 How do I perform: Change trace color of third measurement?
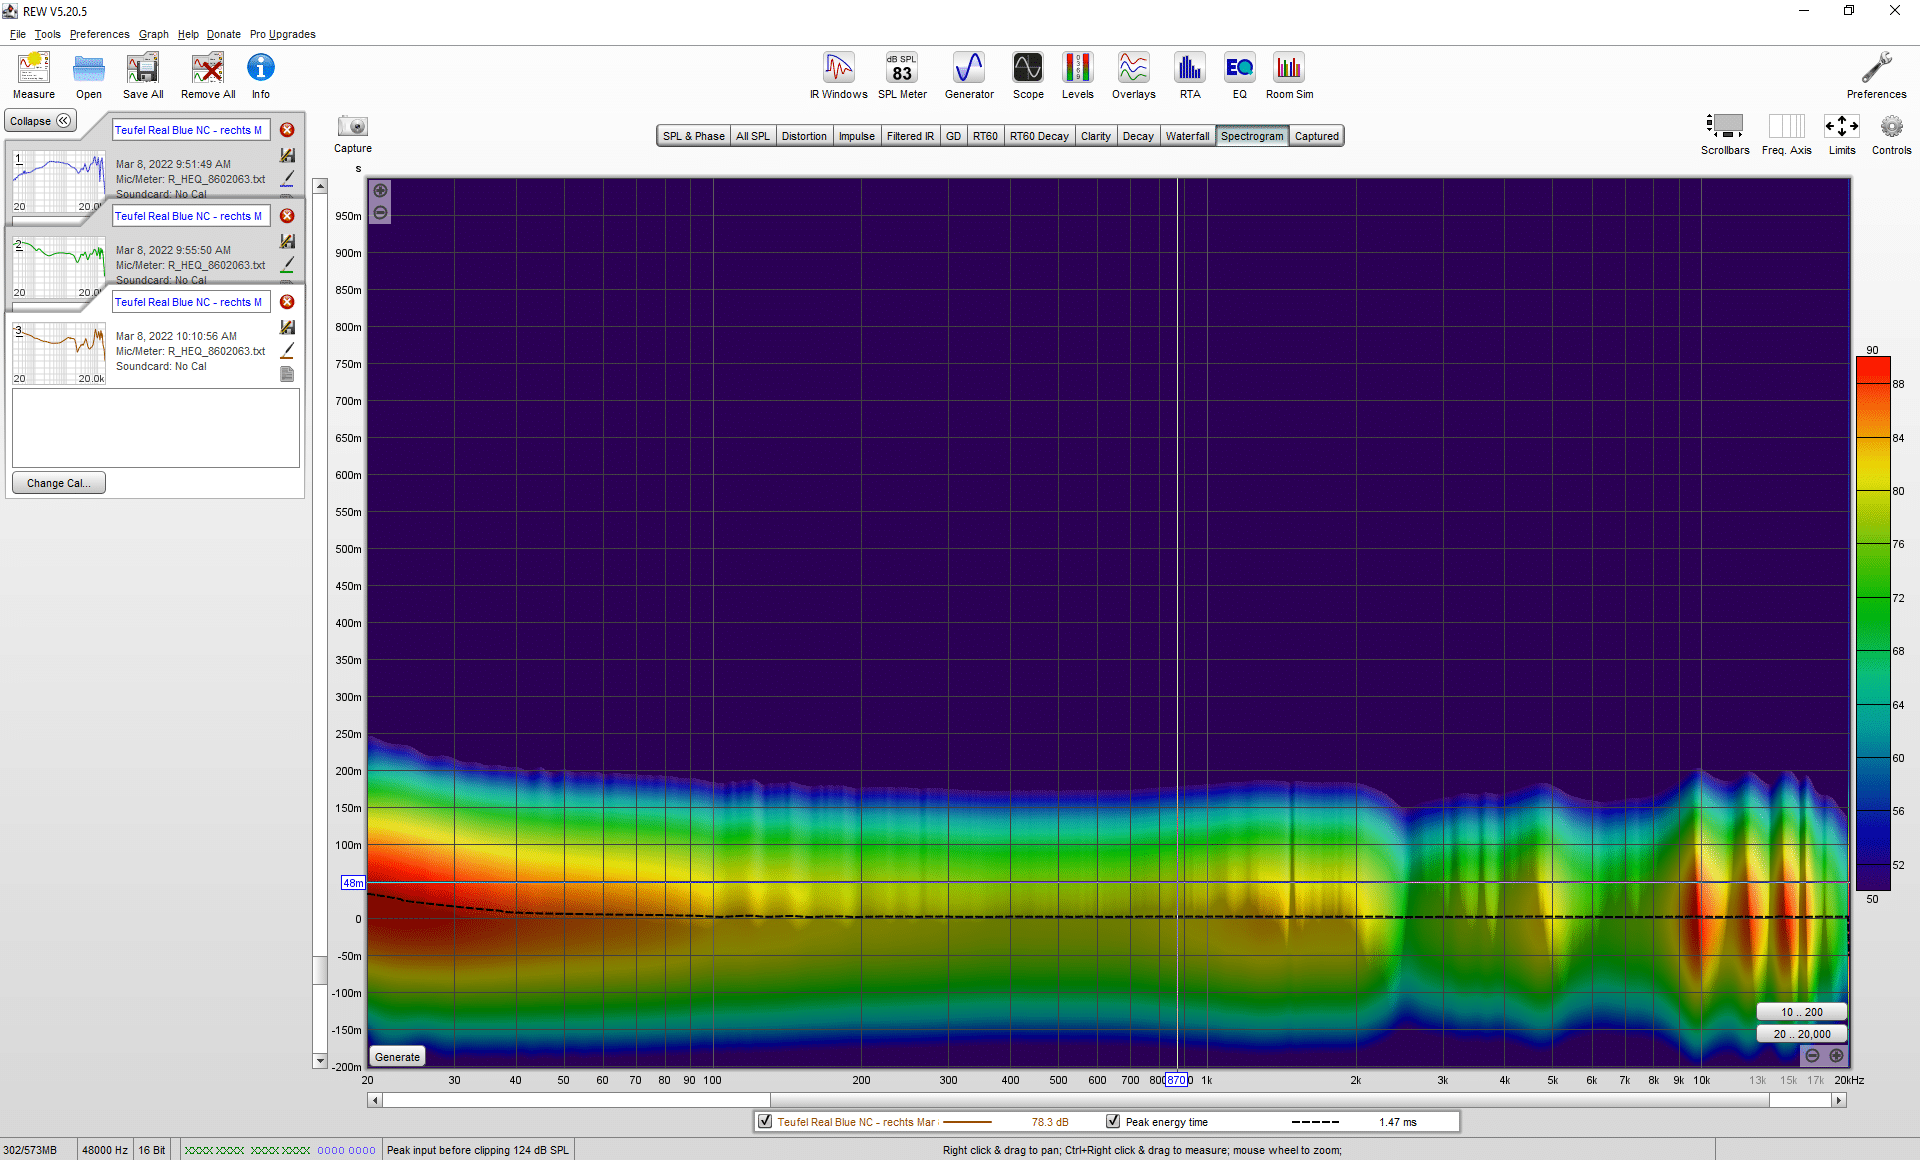pyautogui.click(x=287, y=351)
